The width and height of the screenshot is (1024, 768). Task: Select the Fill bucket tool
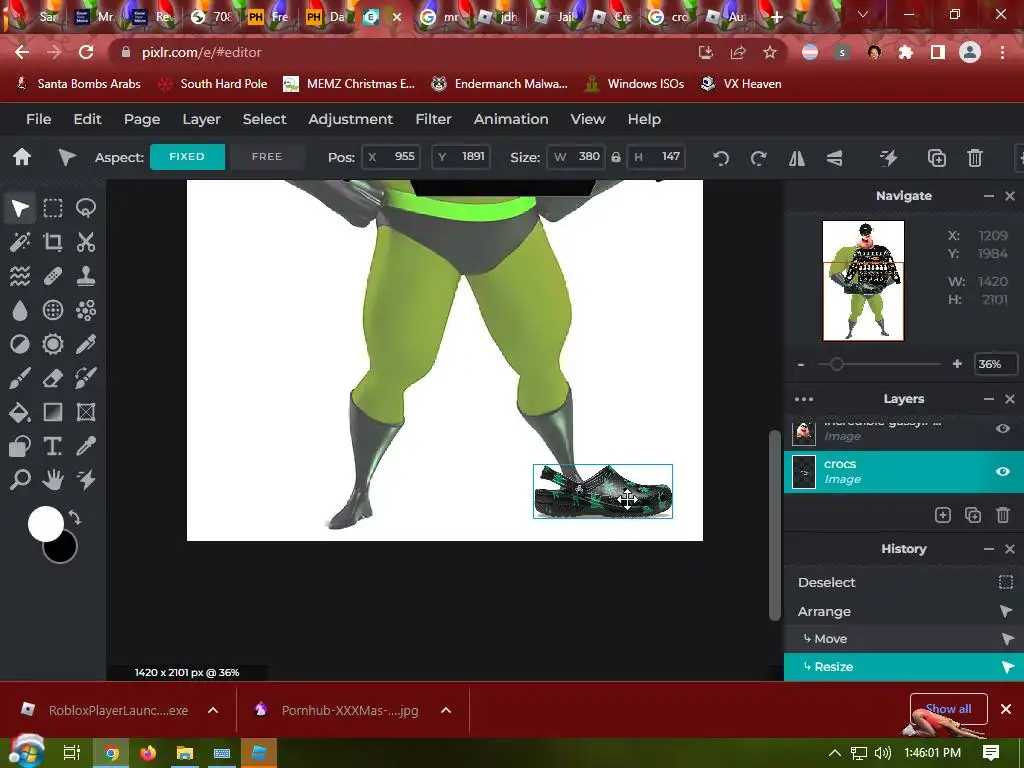20,412
